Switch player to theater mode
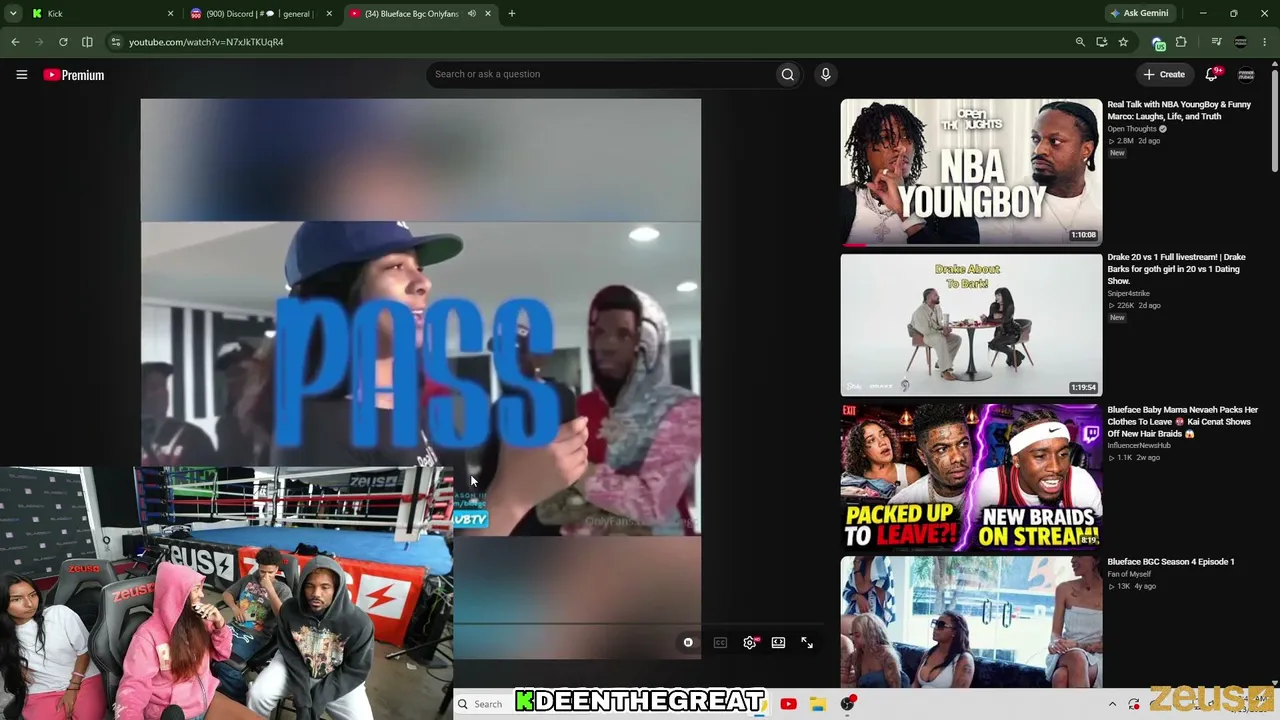 (778, 643)
